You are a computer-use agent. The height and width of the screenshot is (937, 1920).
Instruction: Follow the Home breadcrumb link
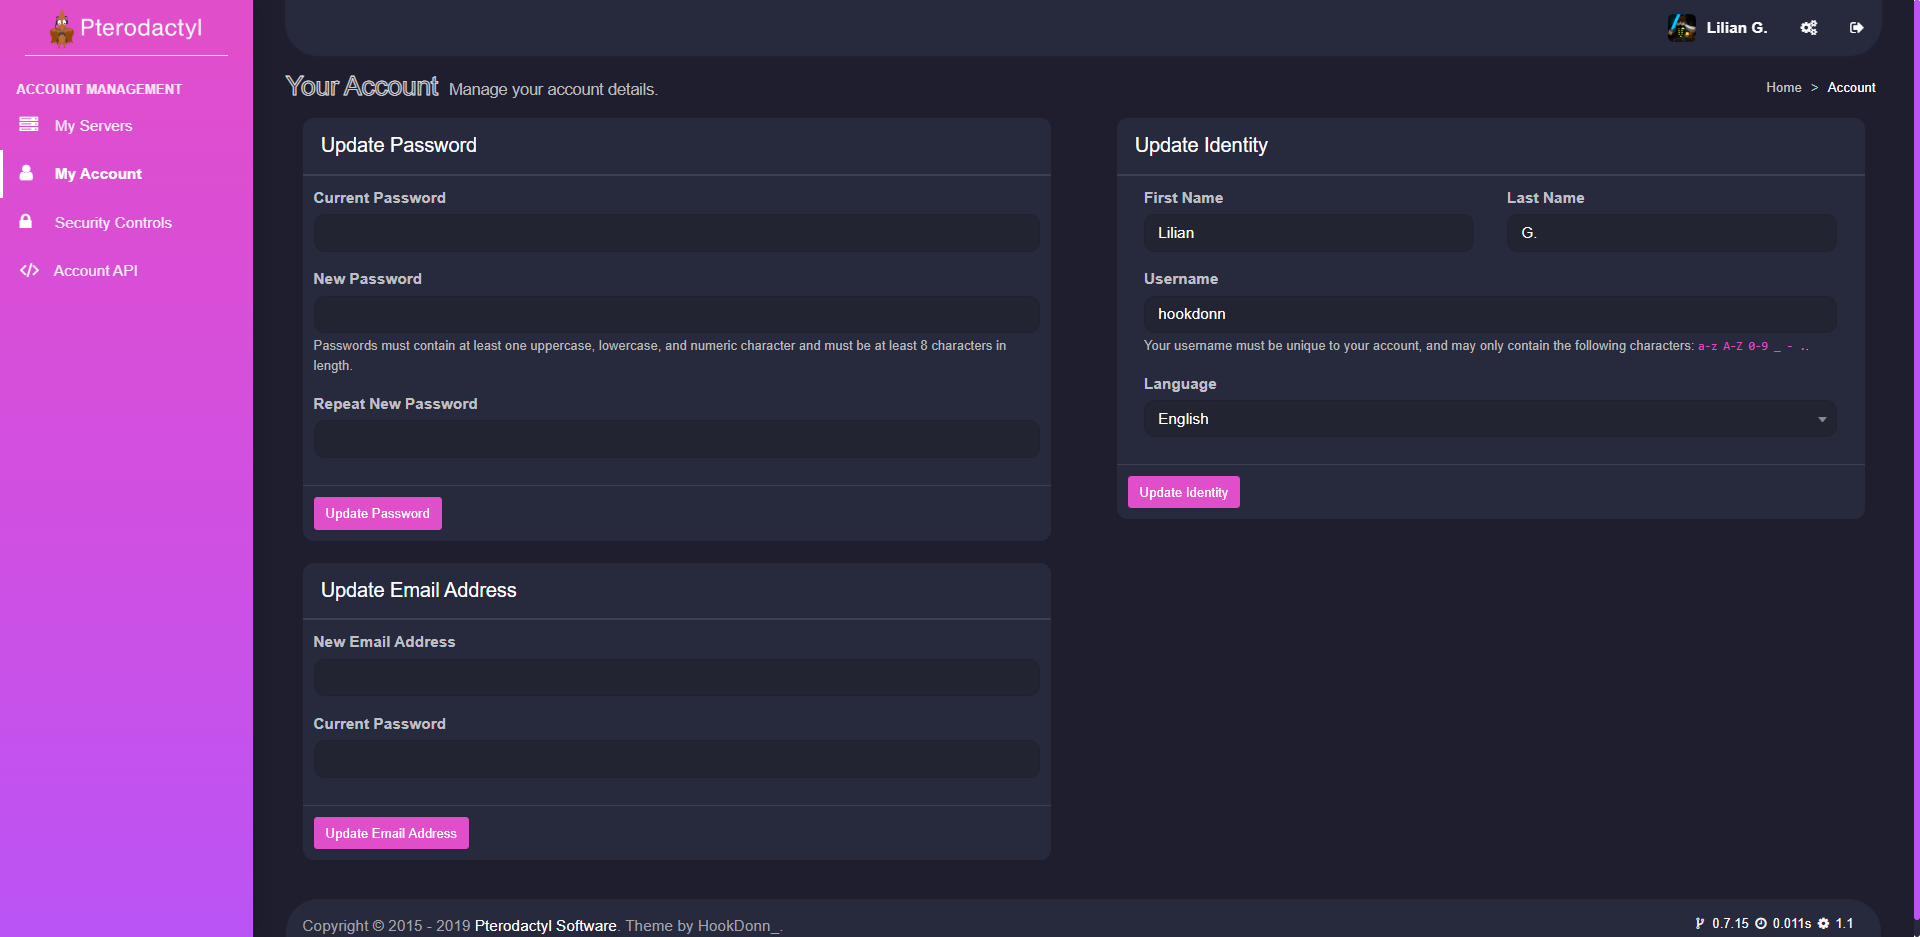[1783, 88]
